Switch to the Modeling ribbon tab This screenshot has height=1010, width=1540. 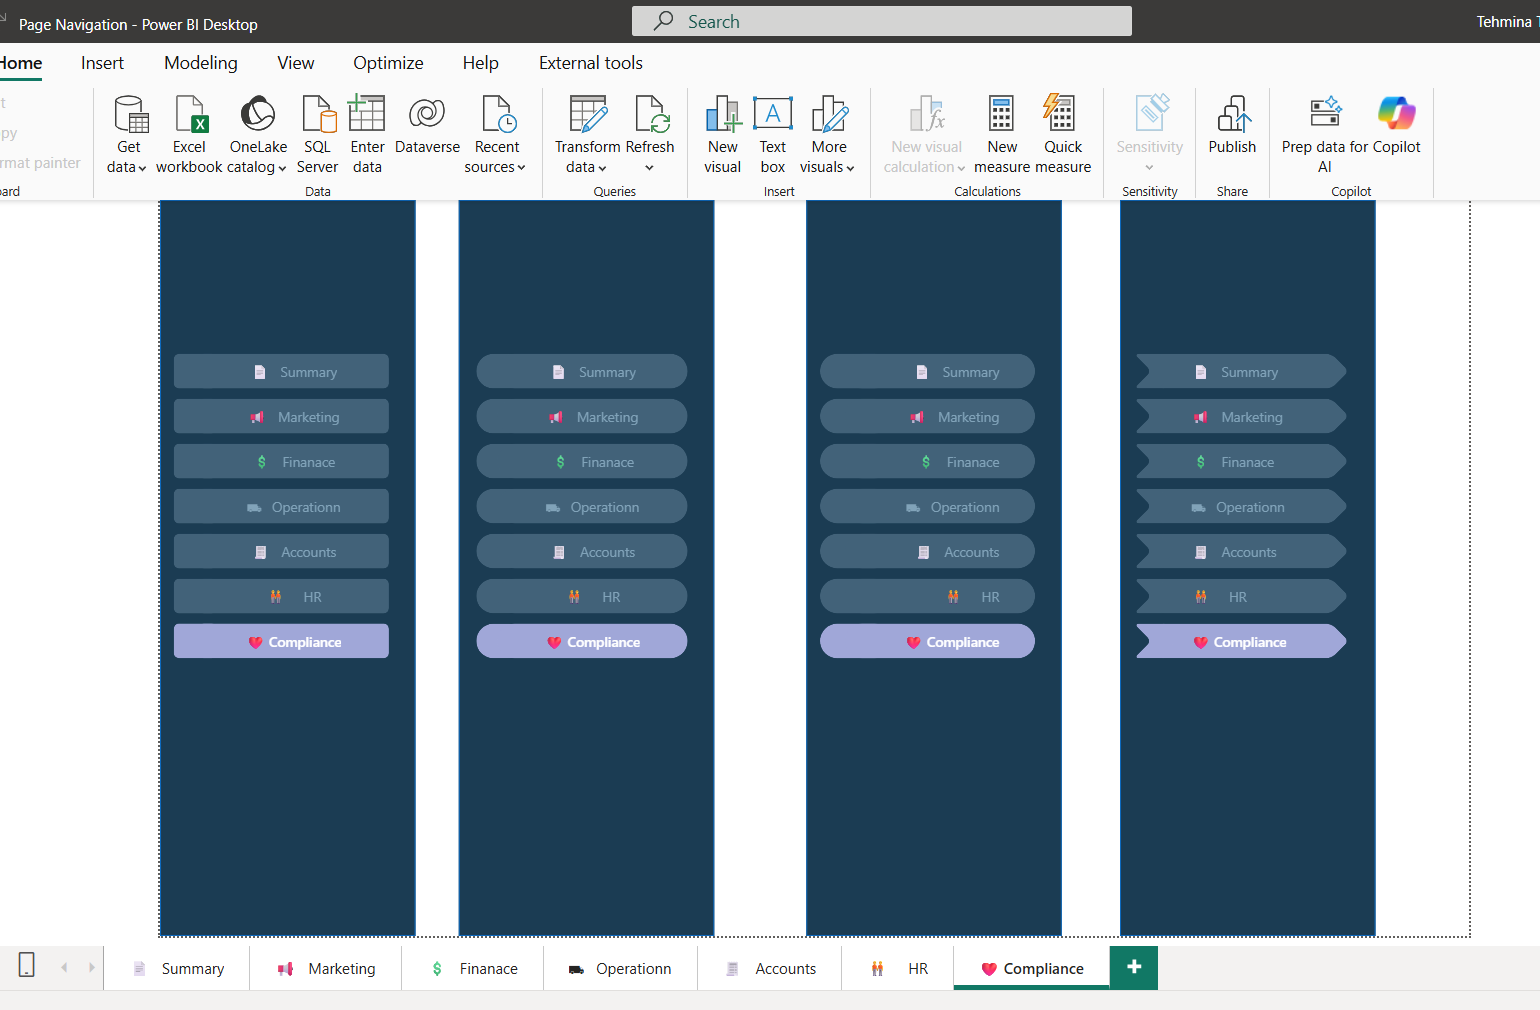pos(201,63)
